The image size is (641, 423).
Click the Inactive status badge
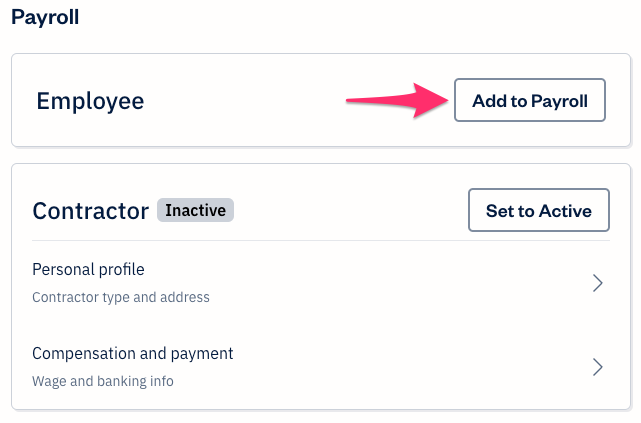coord(195,211)
